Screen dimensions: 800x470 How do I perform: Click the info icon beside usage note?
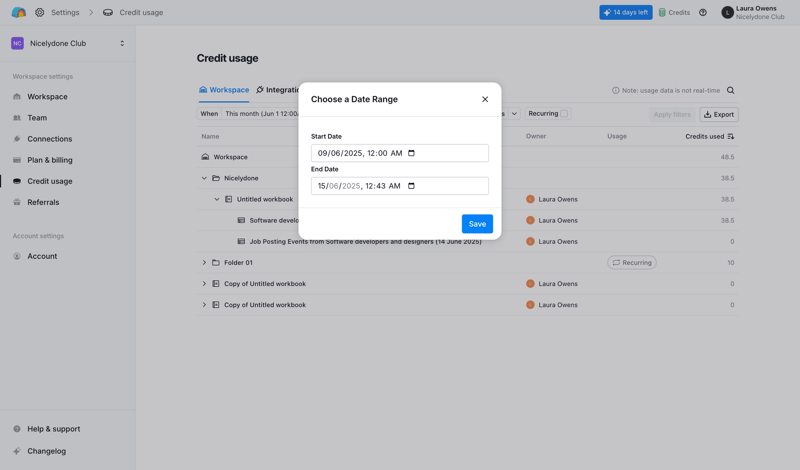pos(615,90)
